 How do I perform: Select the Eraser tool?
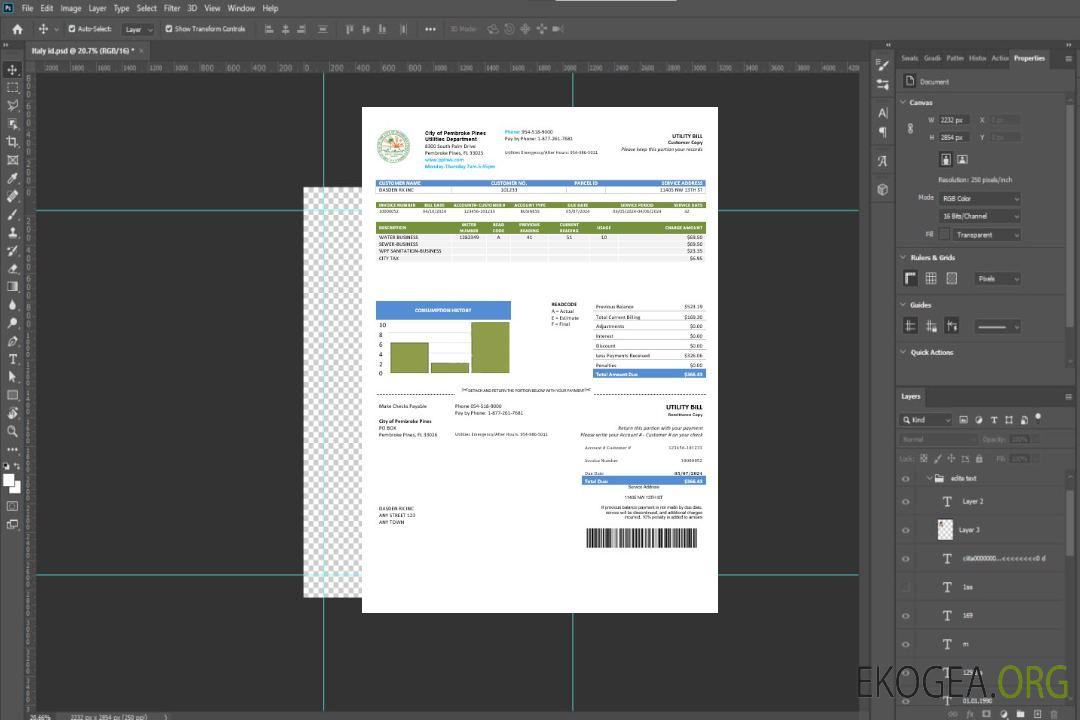[13, 269]
